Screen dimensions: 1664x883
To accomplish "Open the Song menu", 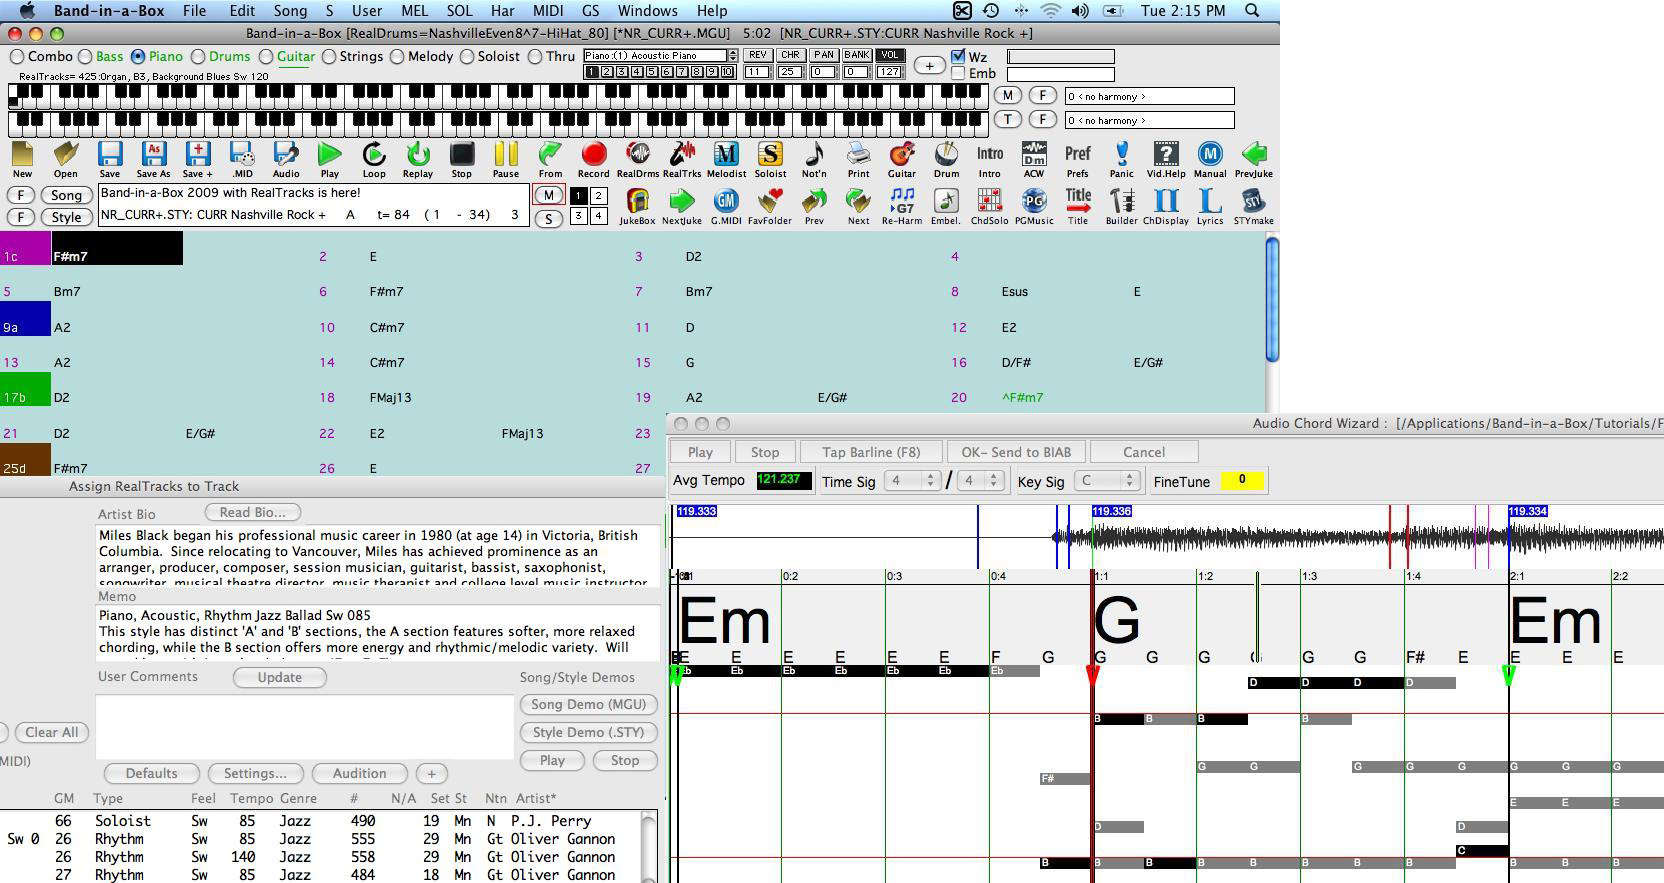I will click(290, 11).
